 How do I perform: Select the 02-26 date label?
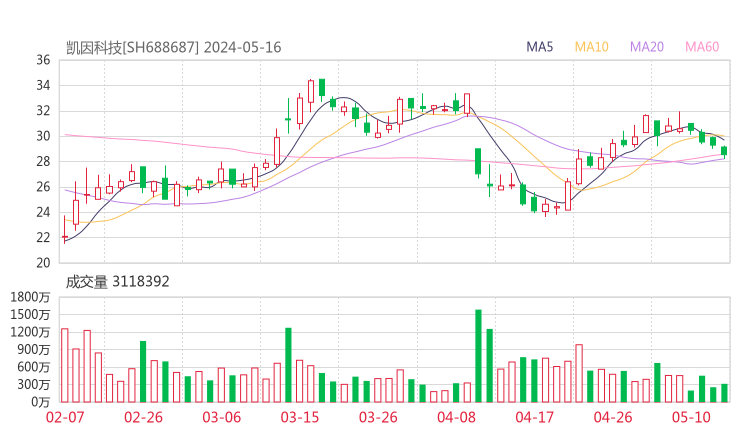143,417
